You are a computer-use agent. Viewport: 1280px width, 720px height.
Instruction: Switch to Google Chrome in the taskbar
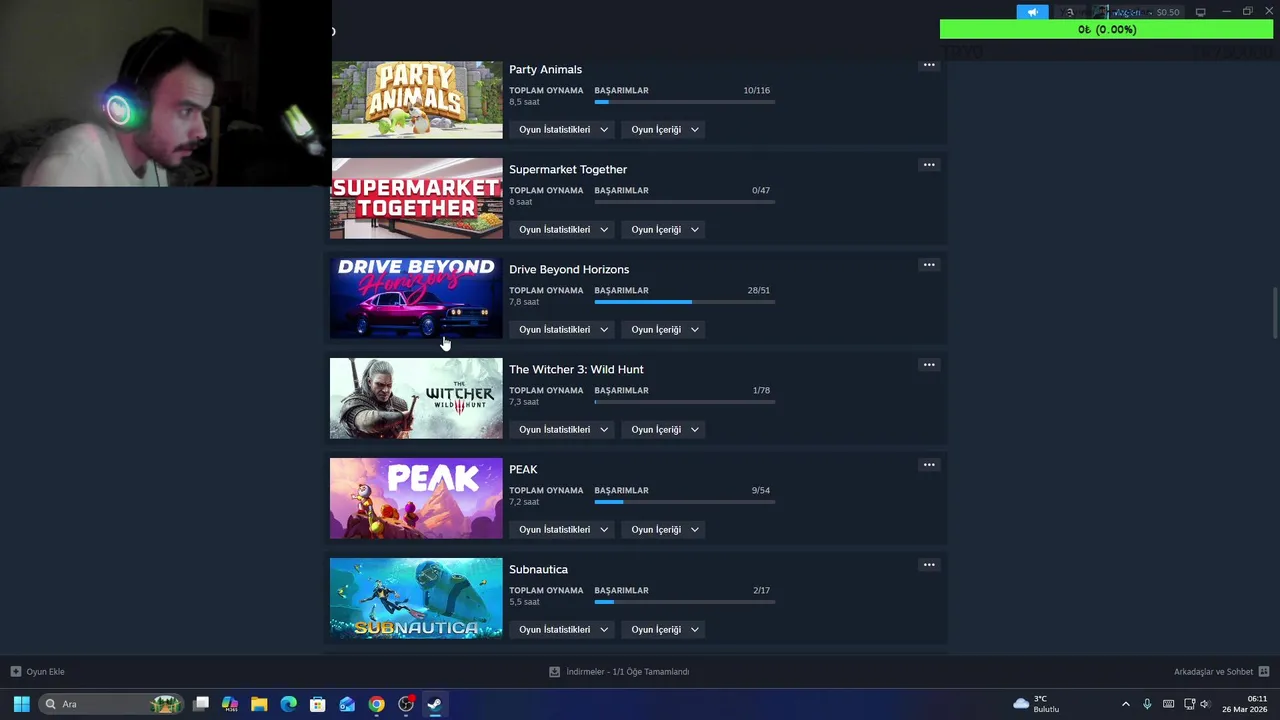click(376, 704)
